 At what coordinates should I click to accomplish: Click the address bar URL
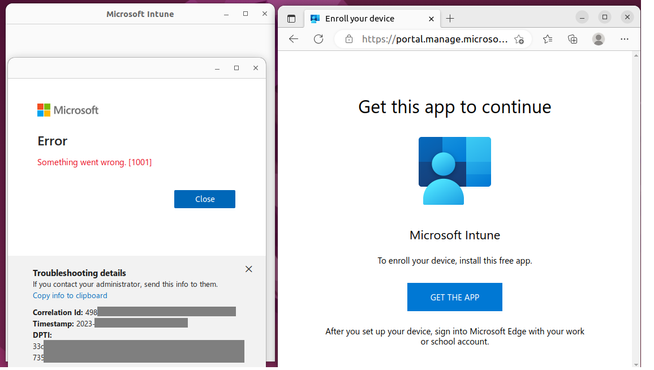[x=435, y=39]
